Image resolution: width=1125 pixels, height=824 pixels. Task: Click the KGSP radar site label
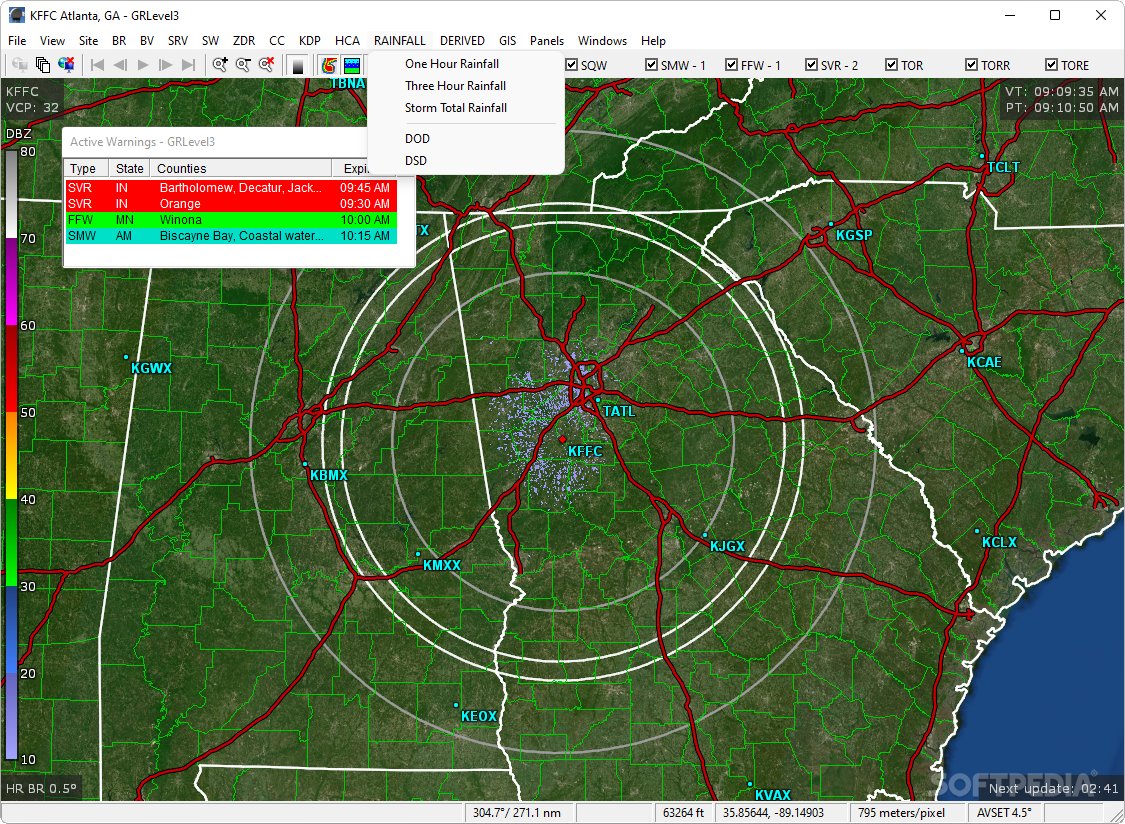point(854,235)
